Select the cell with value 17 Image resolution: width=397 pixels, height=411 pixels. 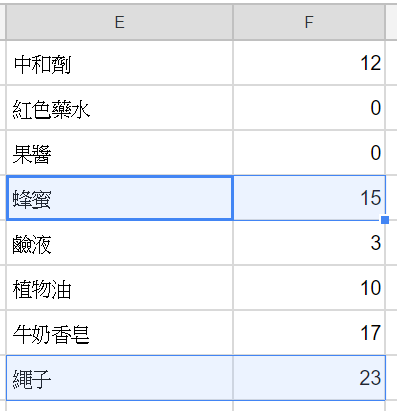309,333
